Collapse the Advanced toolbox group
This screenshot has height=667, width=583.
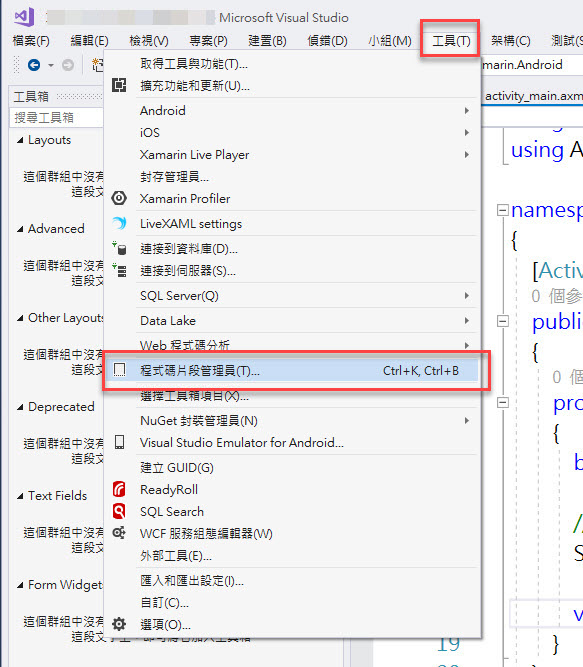point(20,229)
